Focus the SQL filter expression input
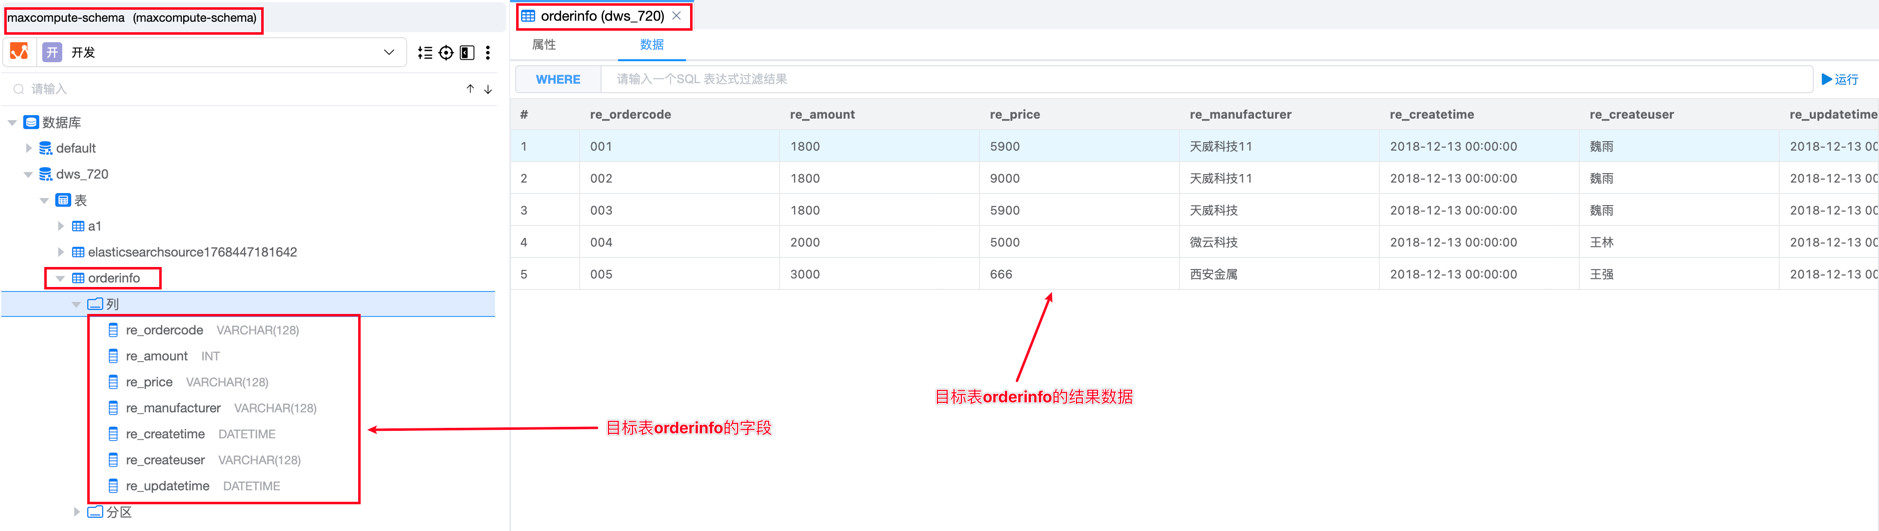The image size is (1879, 531). (1200, 79)
